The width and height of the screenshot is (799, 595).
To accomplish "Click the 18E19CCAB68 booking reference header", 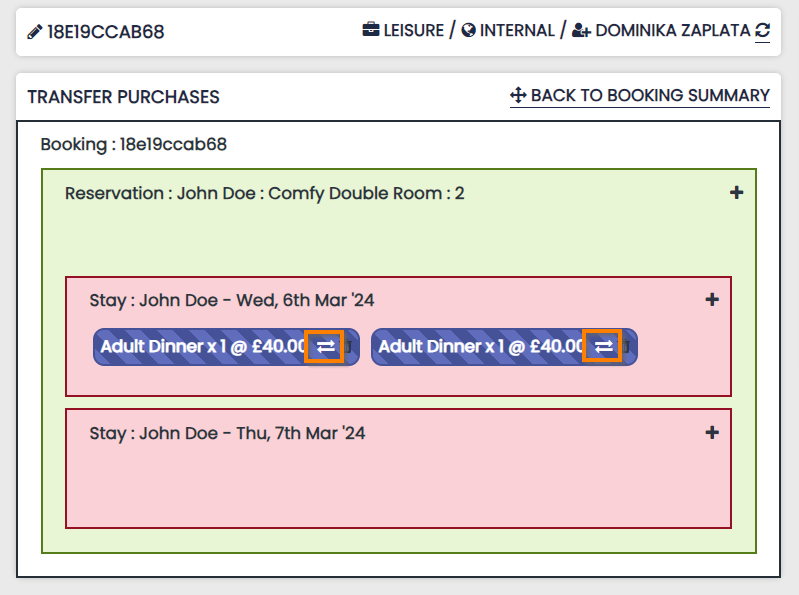I will tap(106, 32).
